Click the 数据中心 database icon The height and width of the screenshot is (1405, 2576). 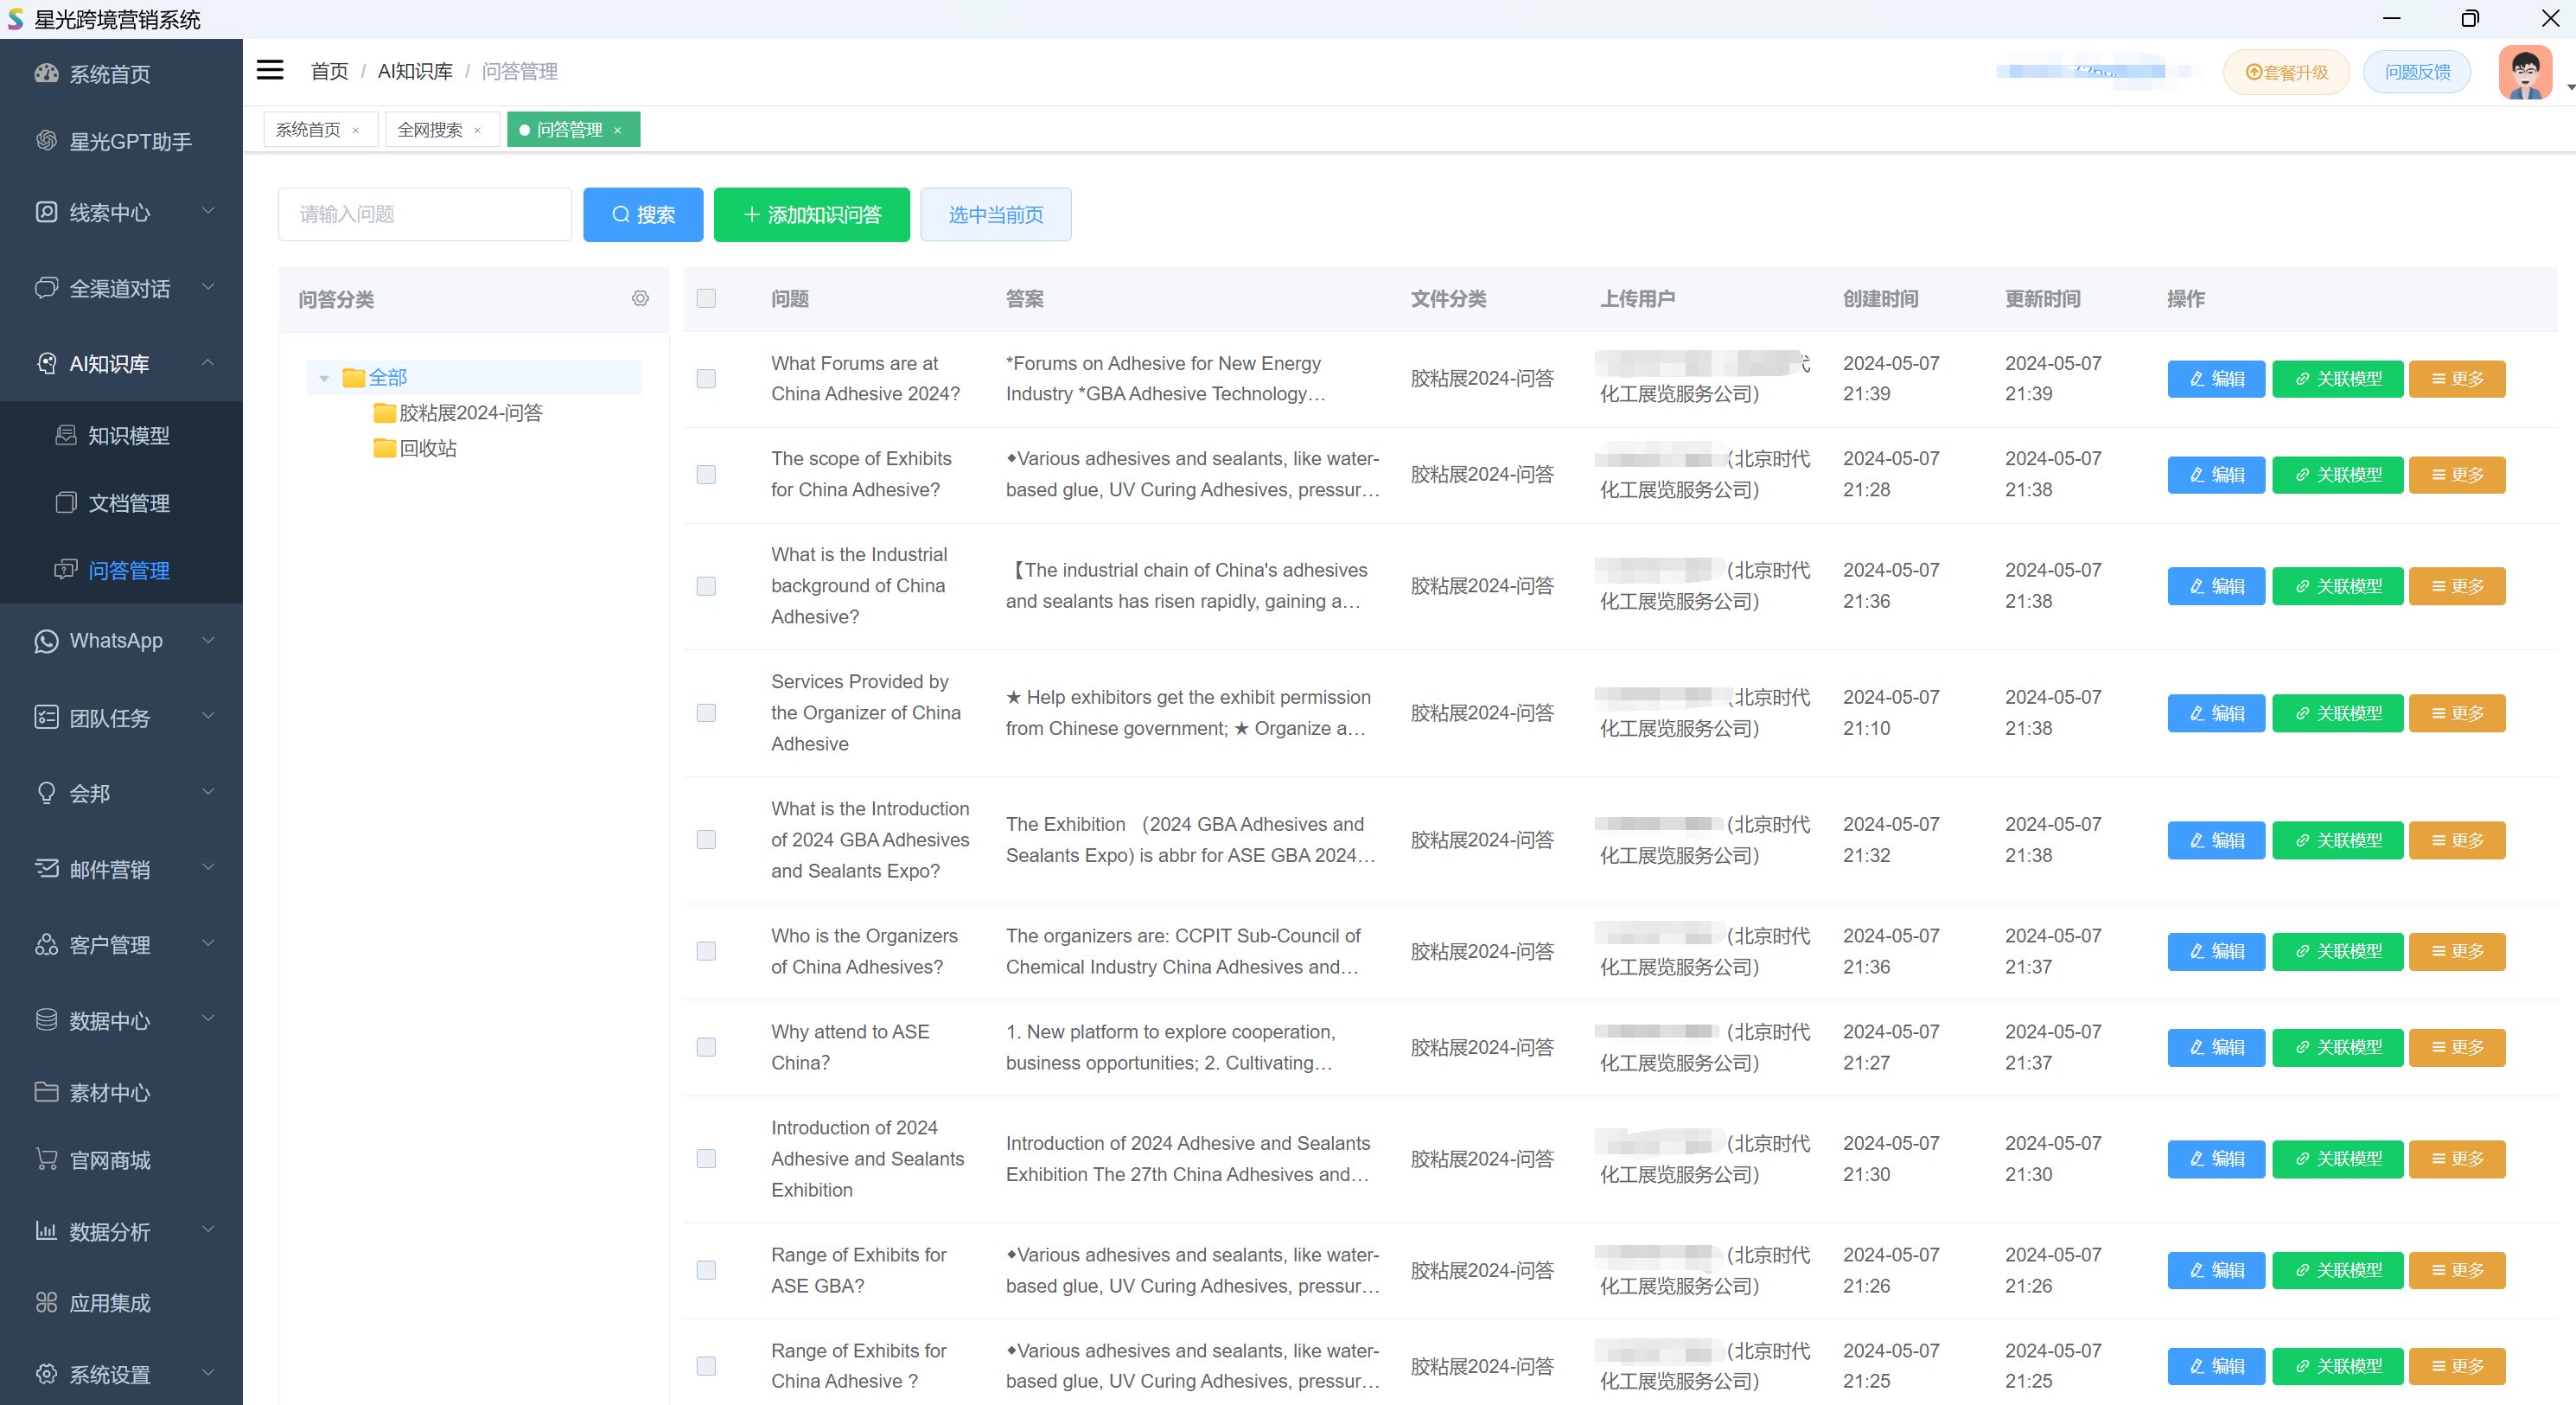pos(46,1019)
